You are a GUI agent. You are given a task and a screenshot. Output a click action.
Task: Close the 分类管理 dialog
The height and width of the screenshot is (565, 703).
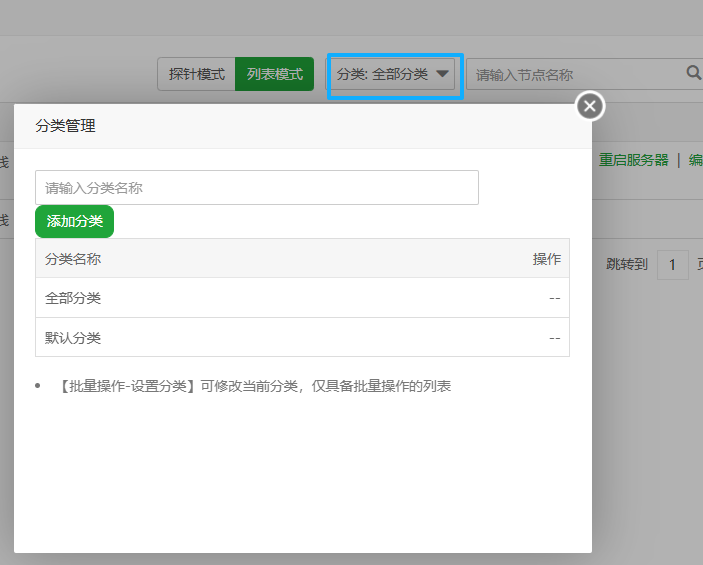[590, 105]
